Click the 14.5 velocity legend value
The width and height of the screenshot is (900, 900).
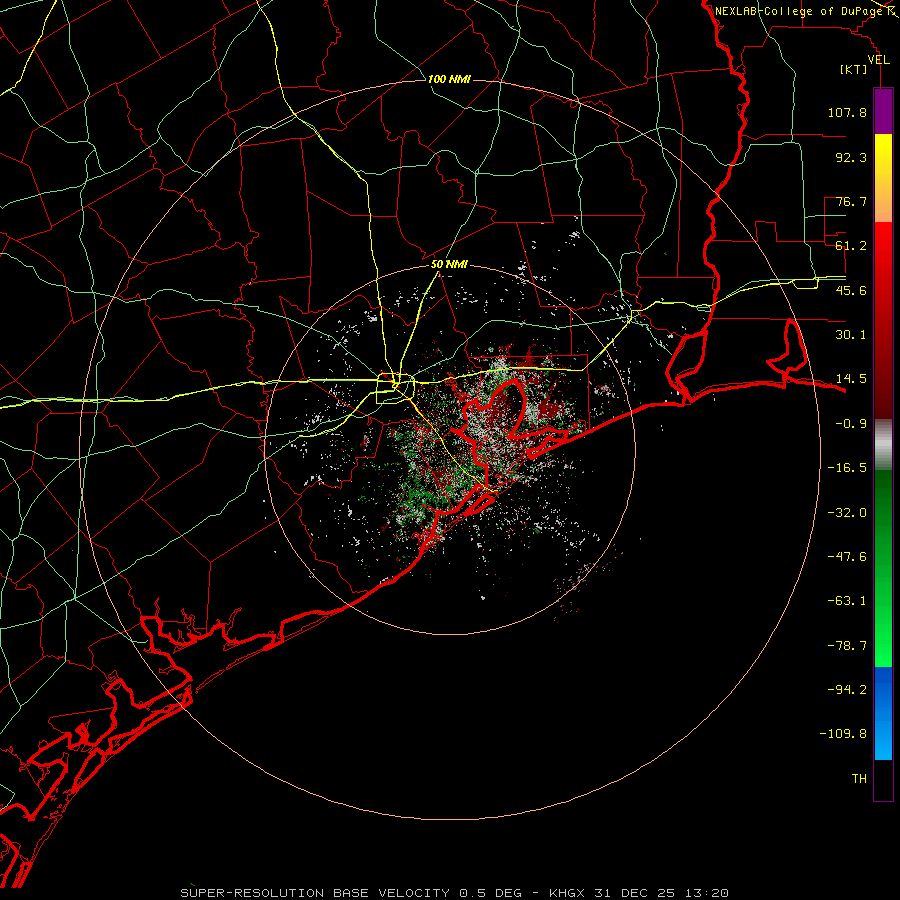coord(851,379)
